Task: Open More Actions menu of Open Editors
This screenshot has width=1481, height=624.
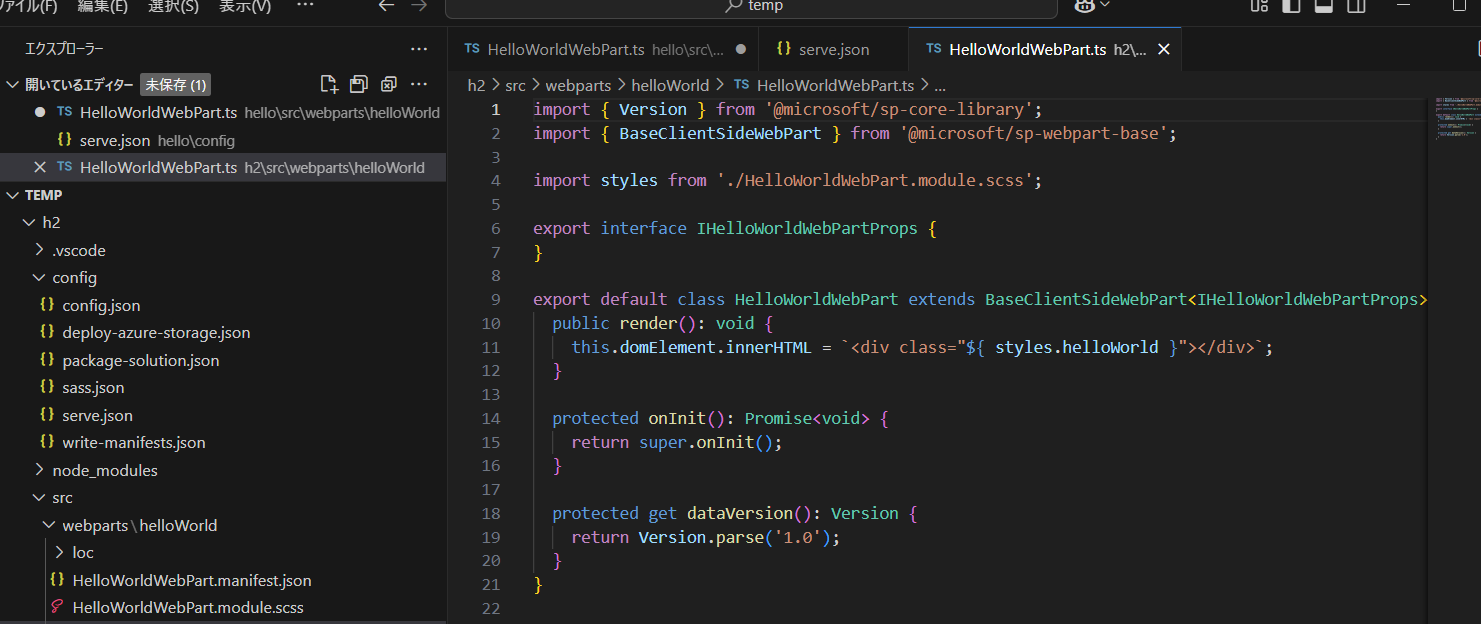Action: pos(419,84)
